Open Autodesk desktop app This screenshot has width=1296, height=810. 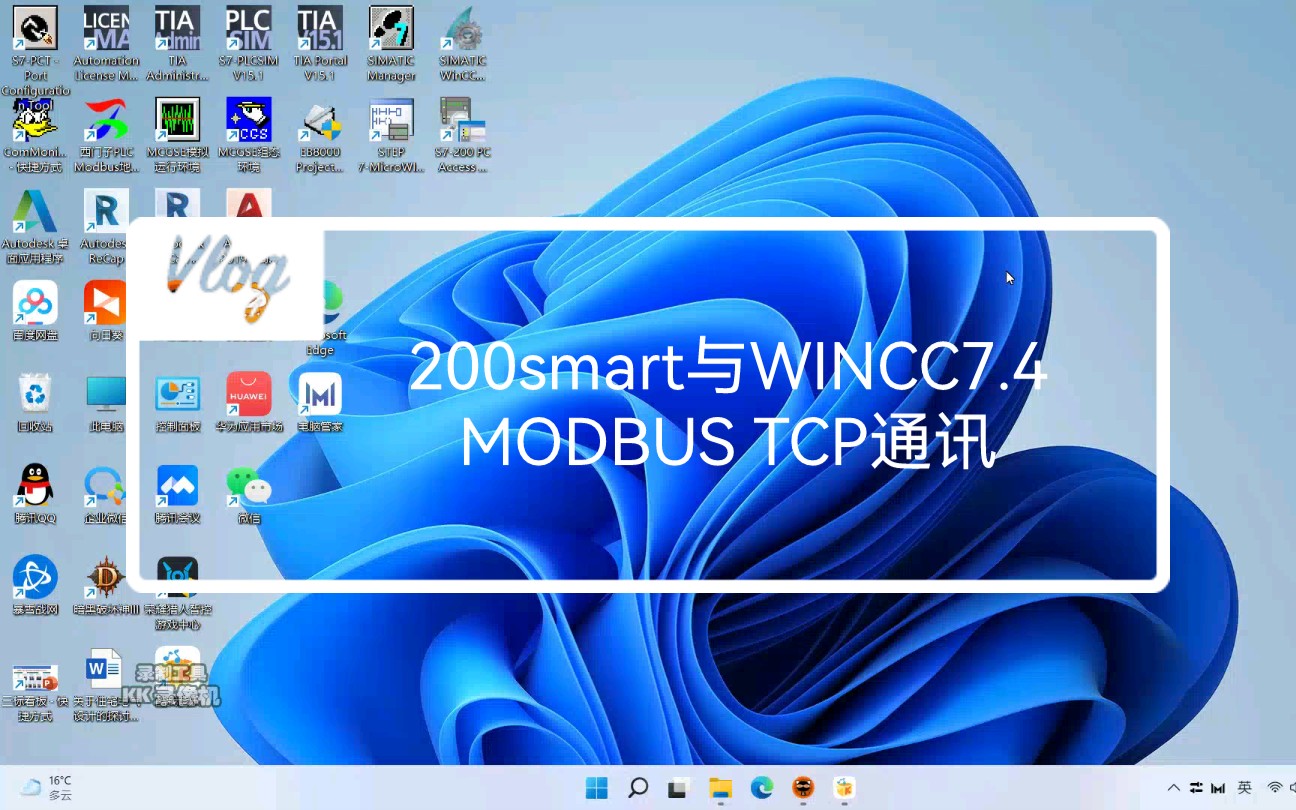click(35, 212)
